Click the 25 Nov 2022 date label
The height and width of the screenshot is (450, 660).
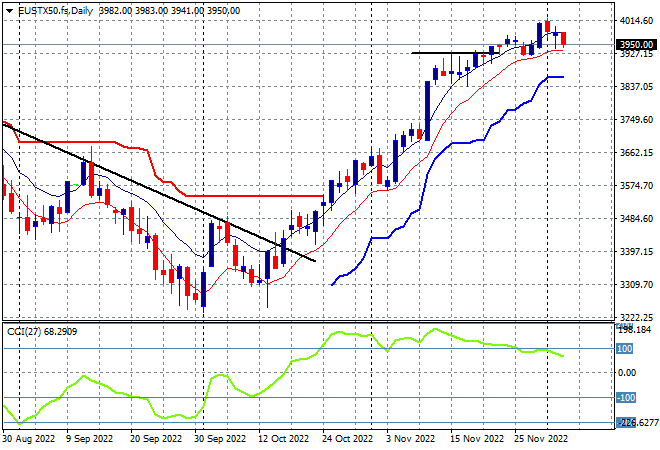pyautogui.click(x=540, y=439)
